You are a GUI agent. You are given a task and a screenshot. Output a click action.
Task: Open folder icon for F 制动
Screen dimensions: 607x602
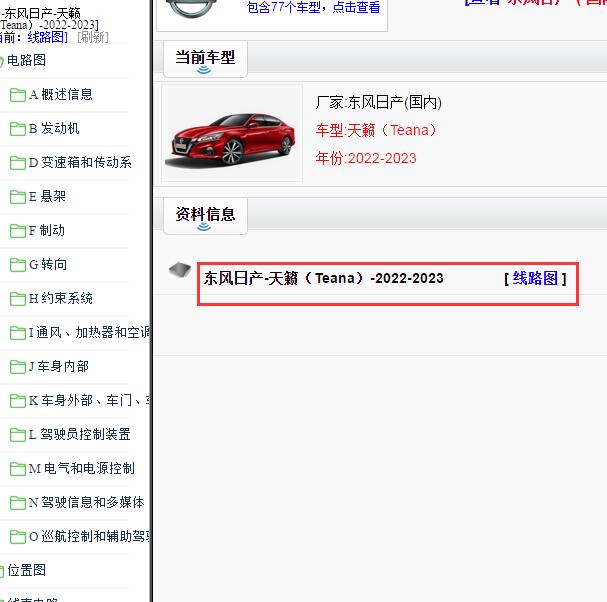click(x=17, y=231)
